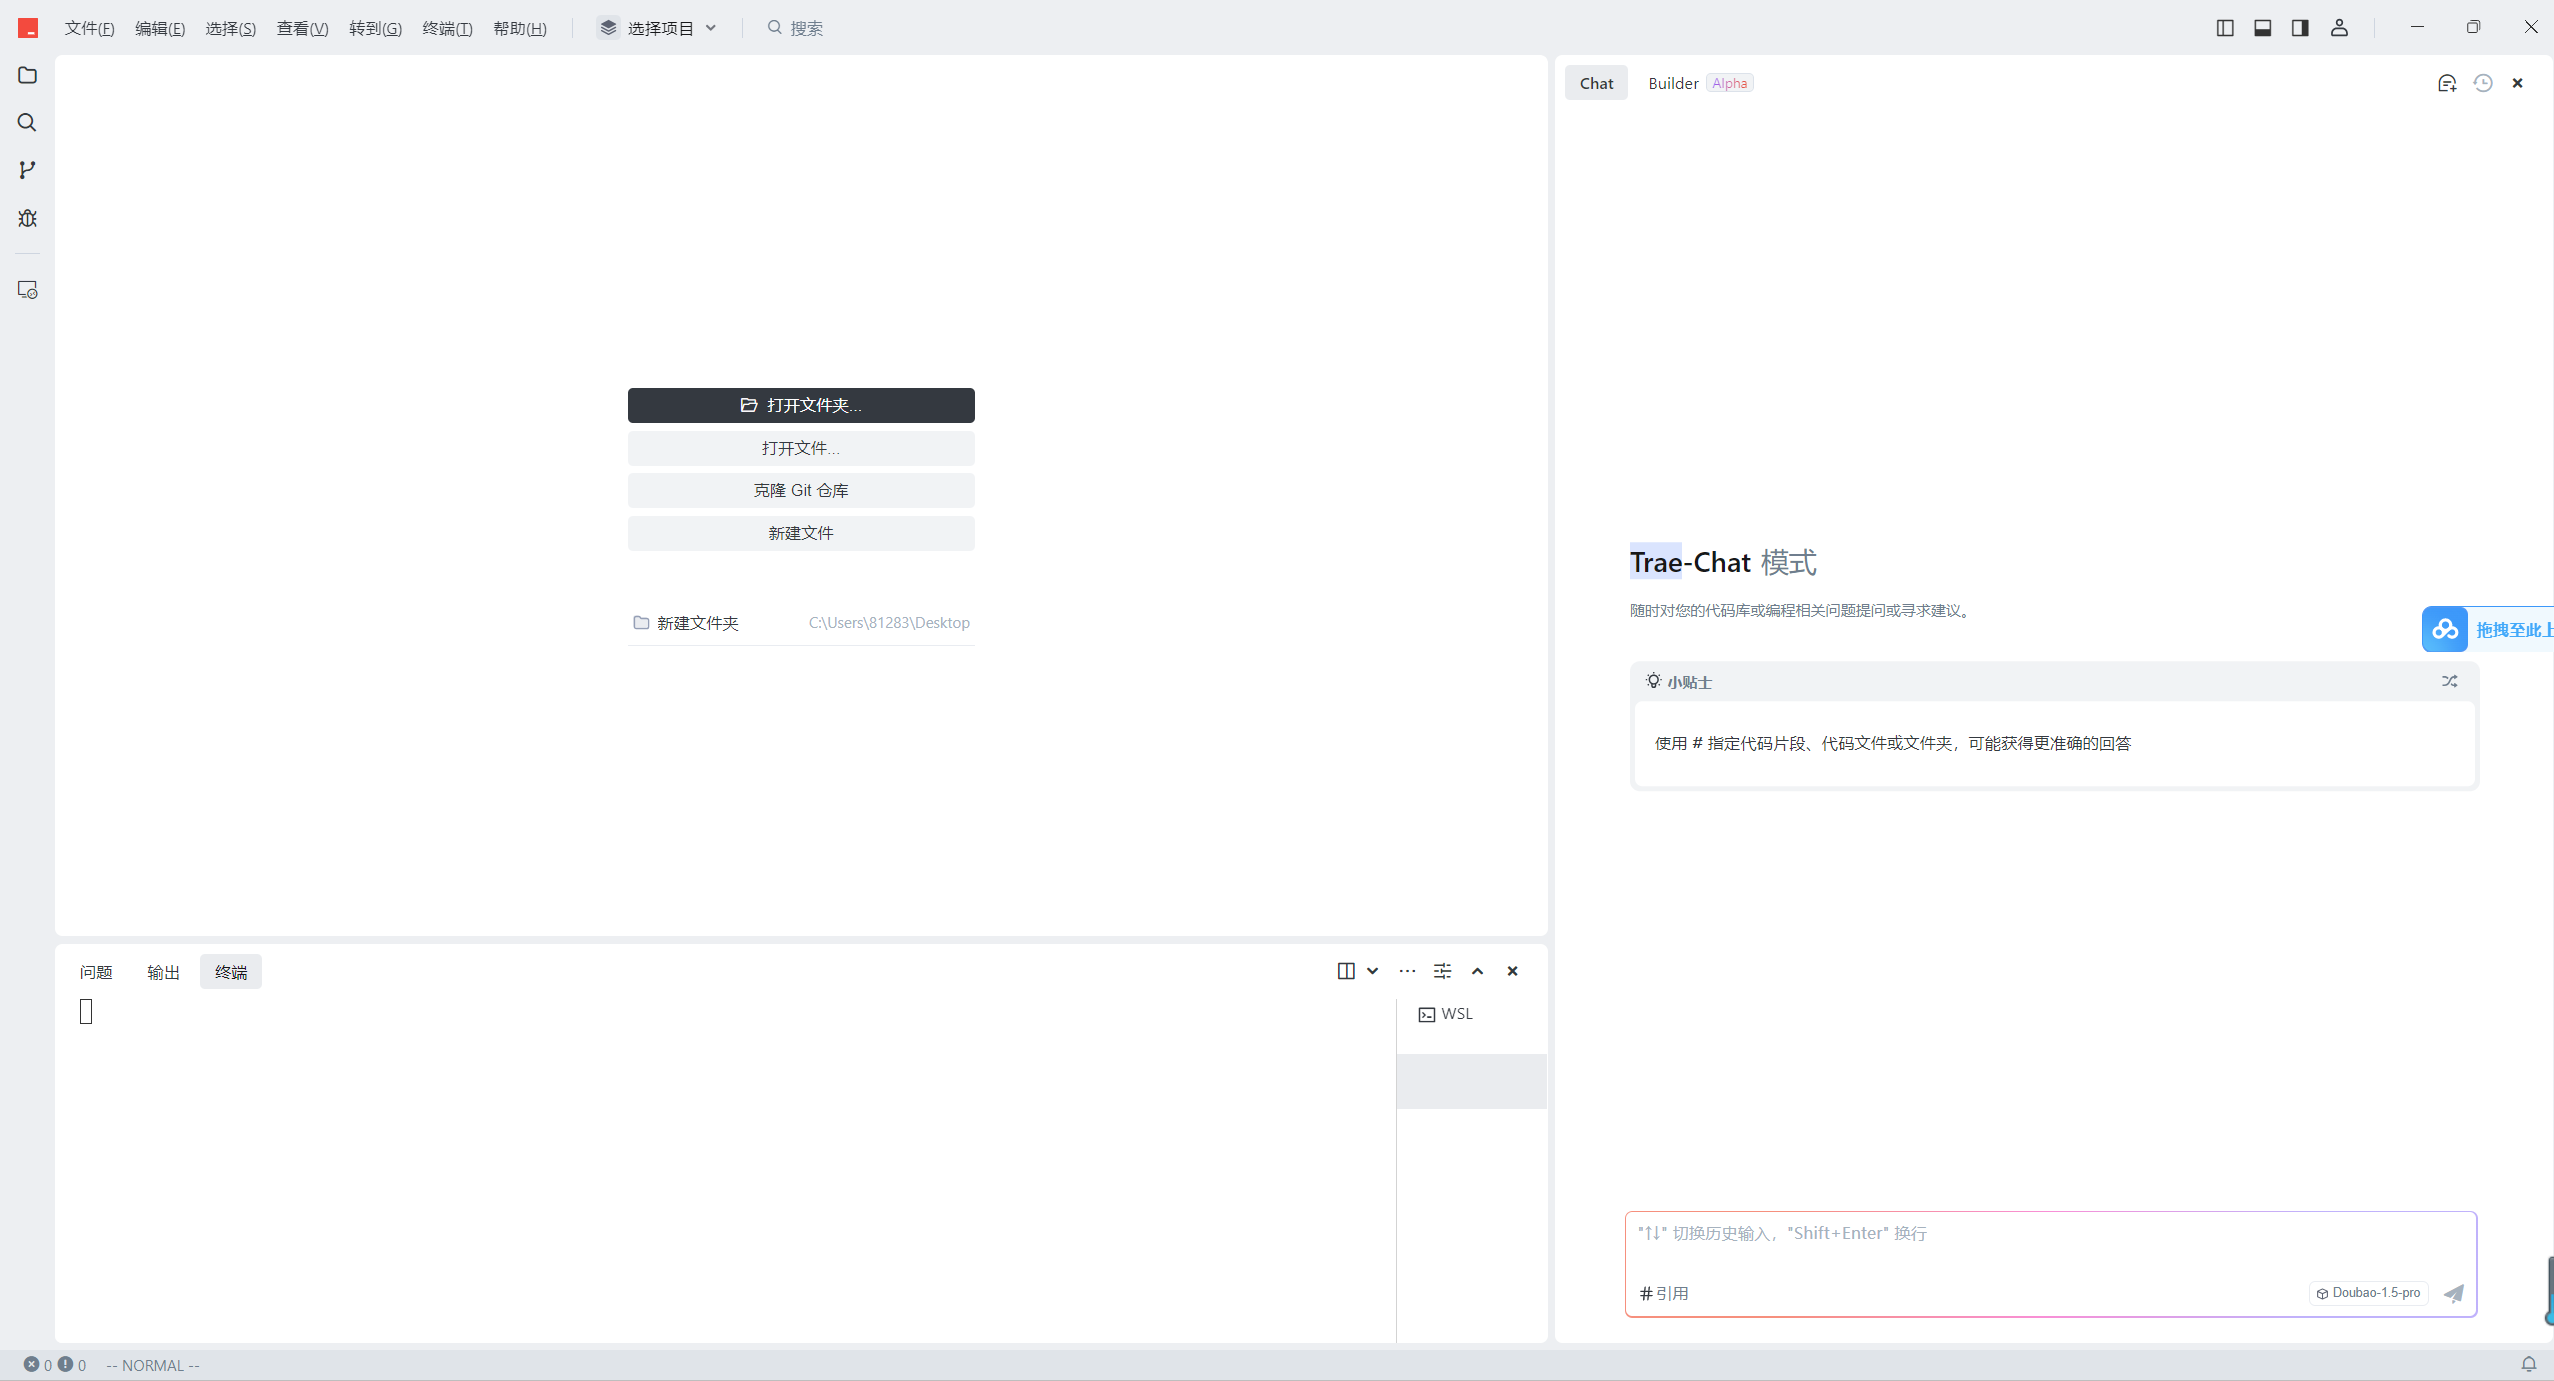
Task: Click the new chat icon in AI panel
Action: (2446, 83)
